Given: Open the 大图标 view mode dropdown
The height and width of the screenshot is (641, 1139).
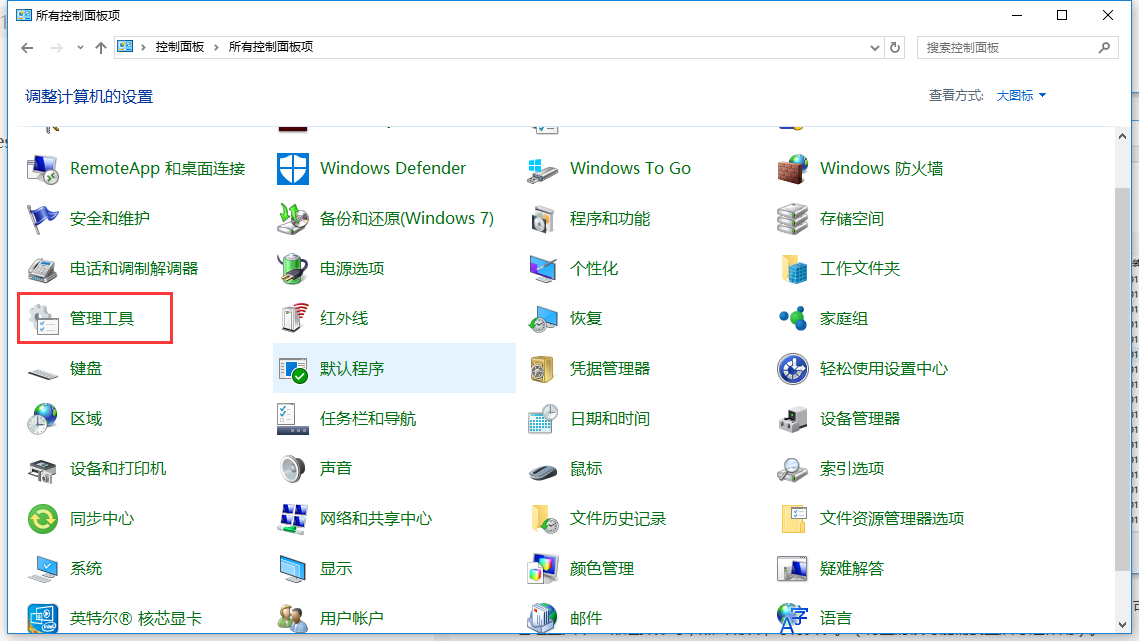Looking at the screenshot, I should pyautogui.click(x=1020, y=95).
